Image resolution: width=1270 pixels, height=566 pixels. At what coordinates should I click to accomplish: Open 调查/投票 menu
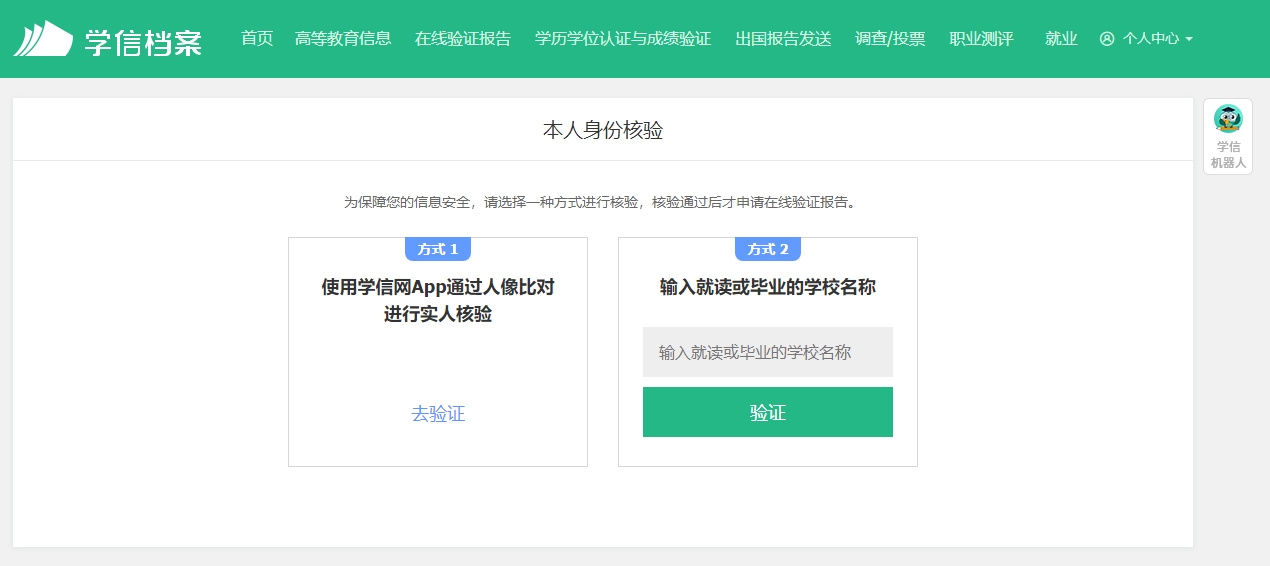point(890,39)
